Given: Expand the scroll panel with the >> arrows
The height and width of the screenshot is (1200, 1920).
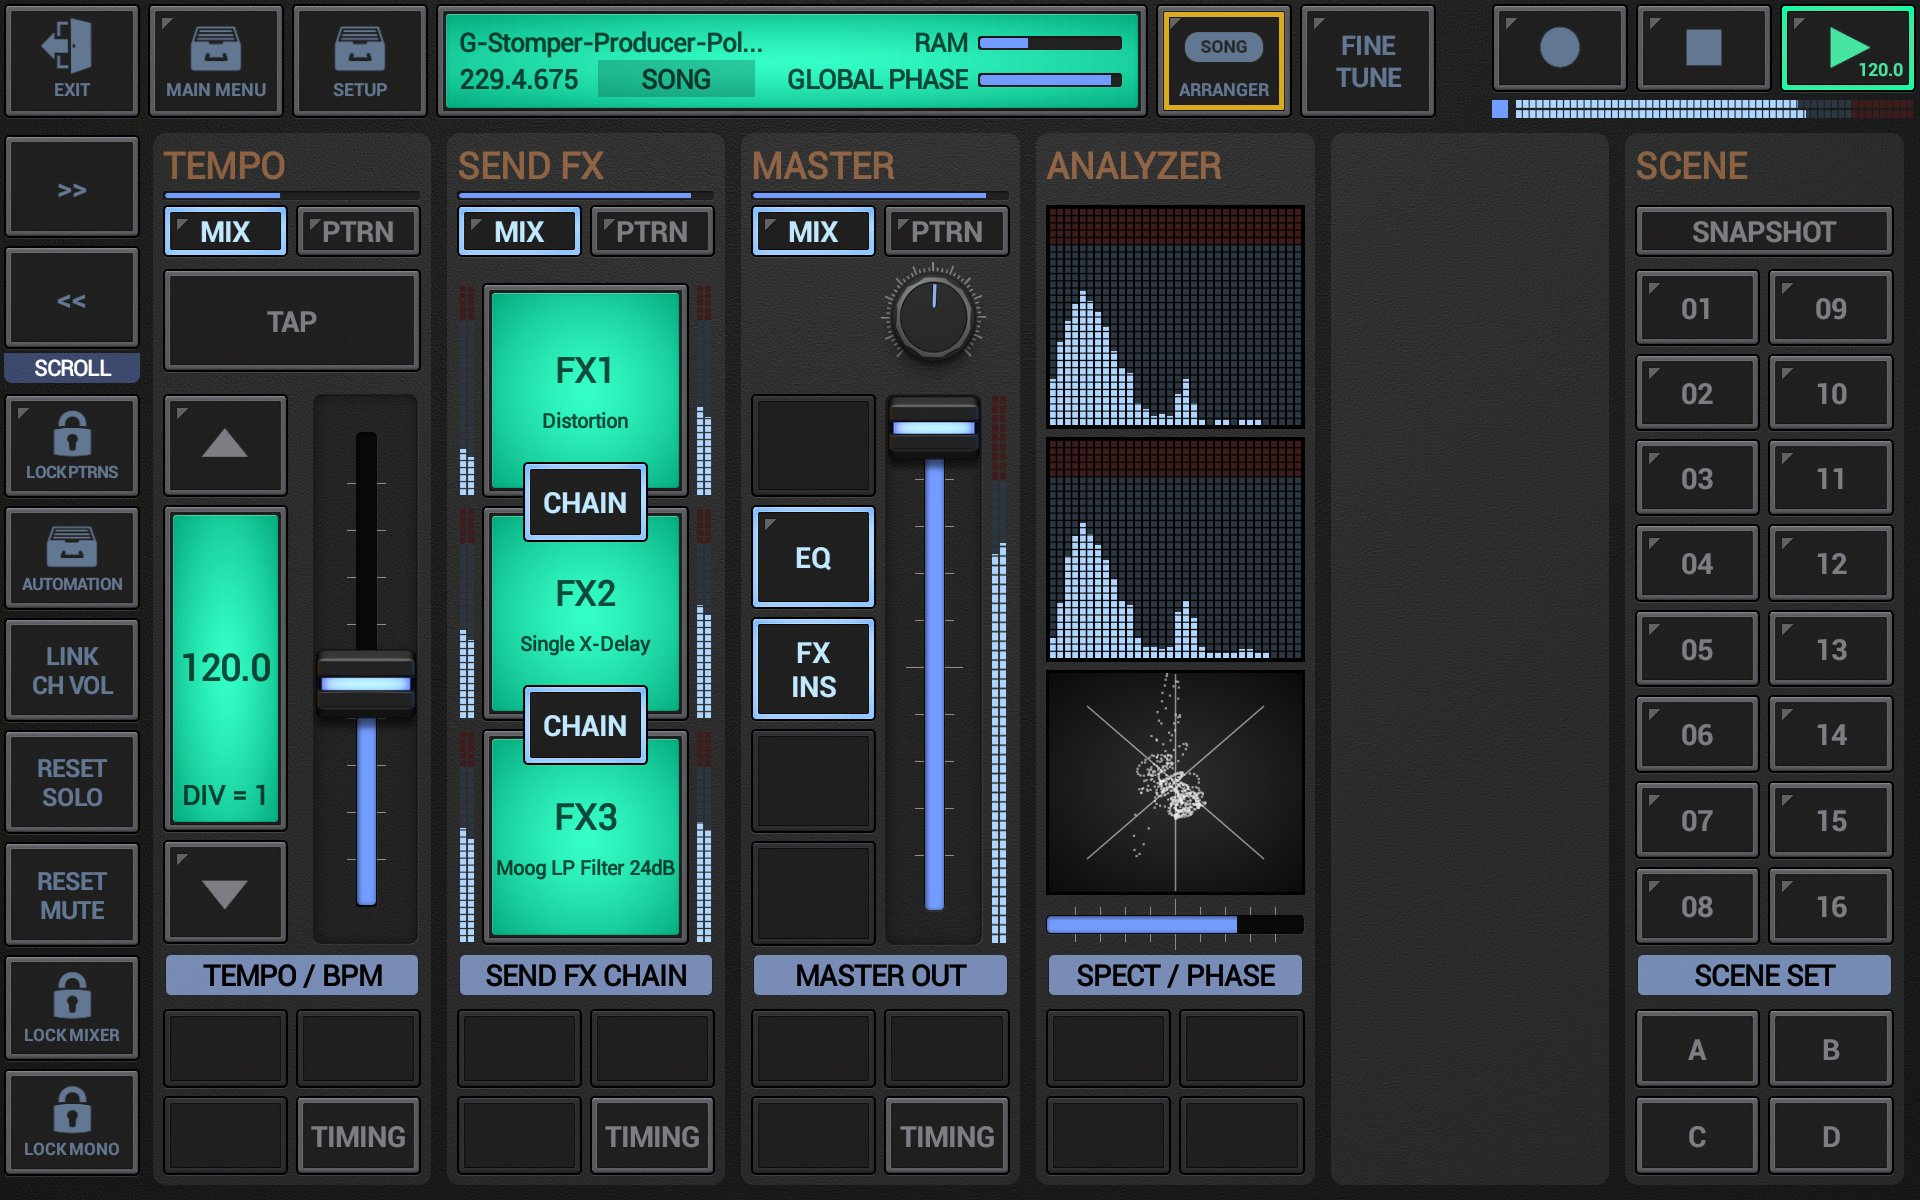Looking at the screenshot, I should (x=71, y=188).
